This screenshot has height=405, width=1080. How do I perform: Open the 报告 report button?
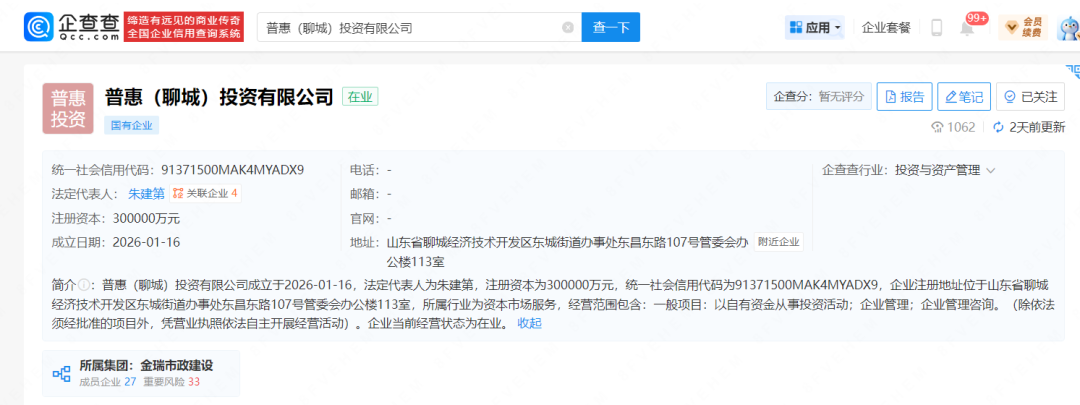(904, 96)
